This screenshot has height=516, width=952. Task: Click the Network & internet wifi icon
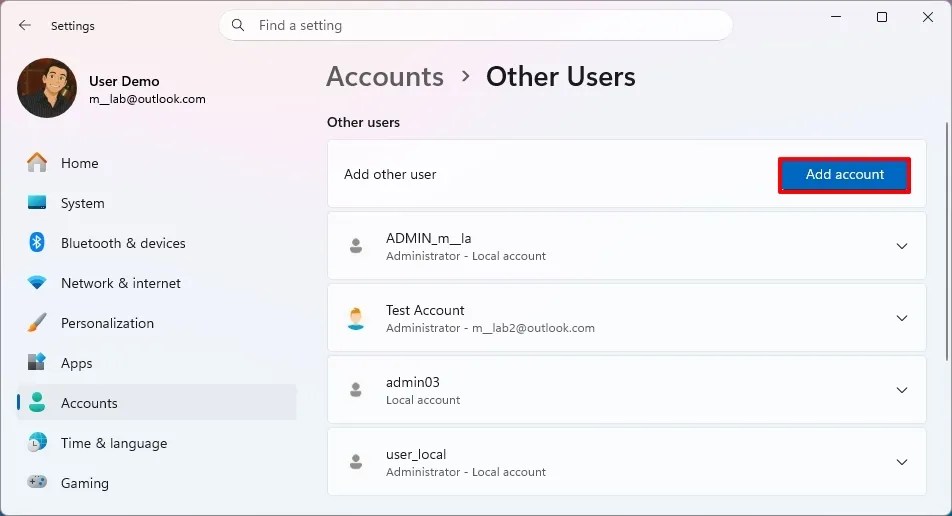[x=37, y=283]
